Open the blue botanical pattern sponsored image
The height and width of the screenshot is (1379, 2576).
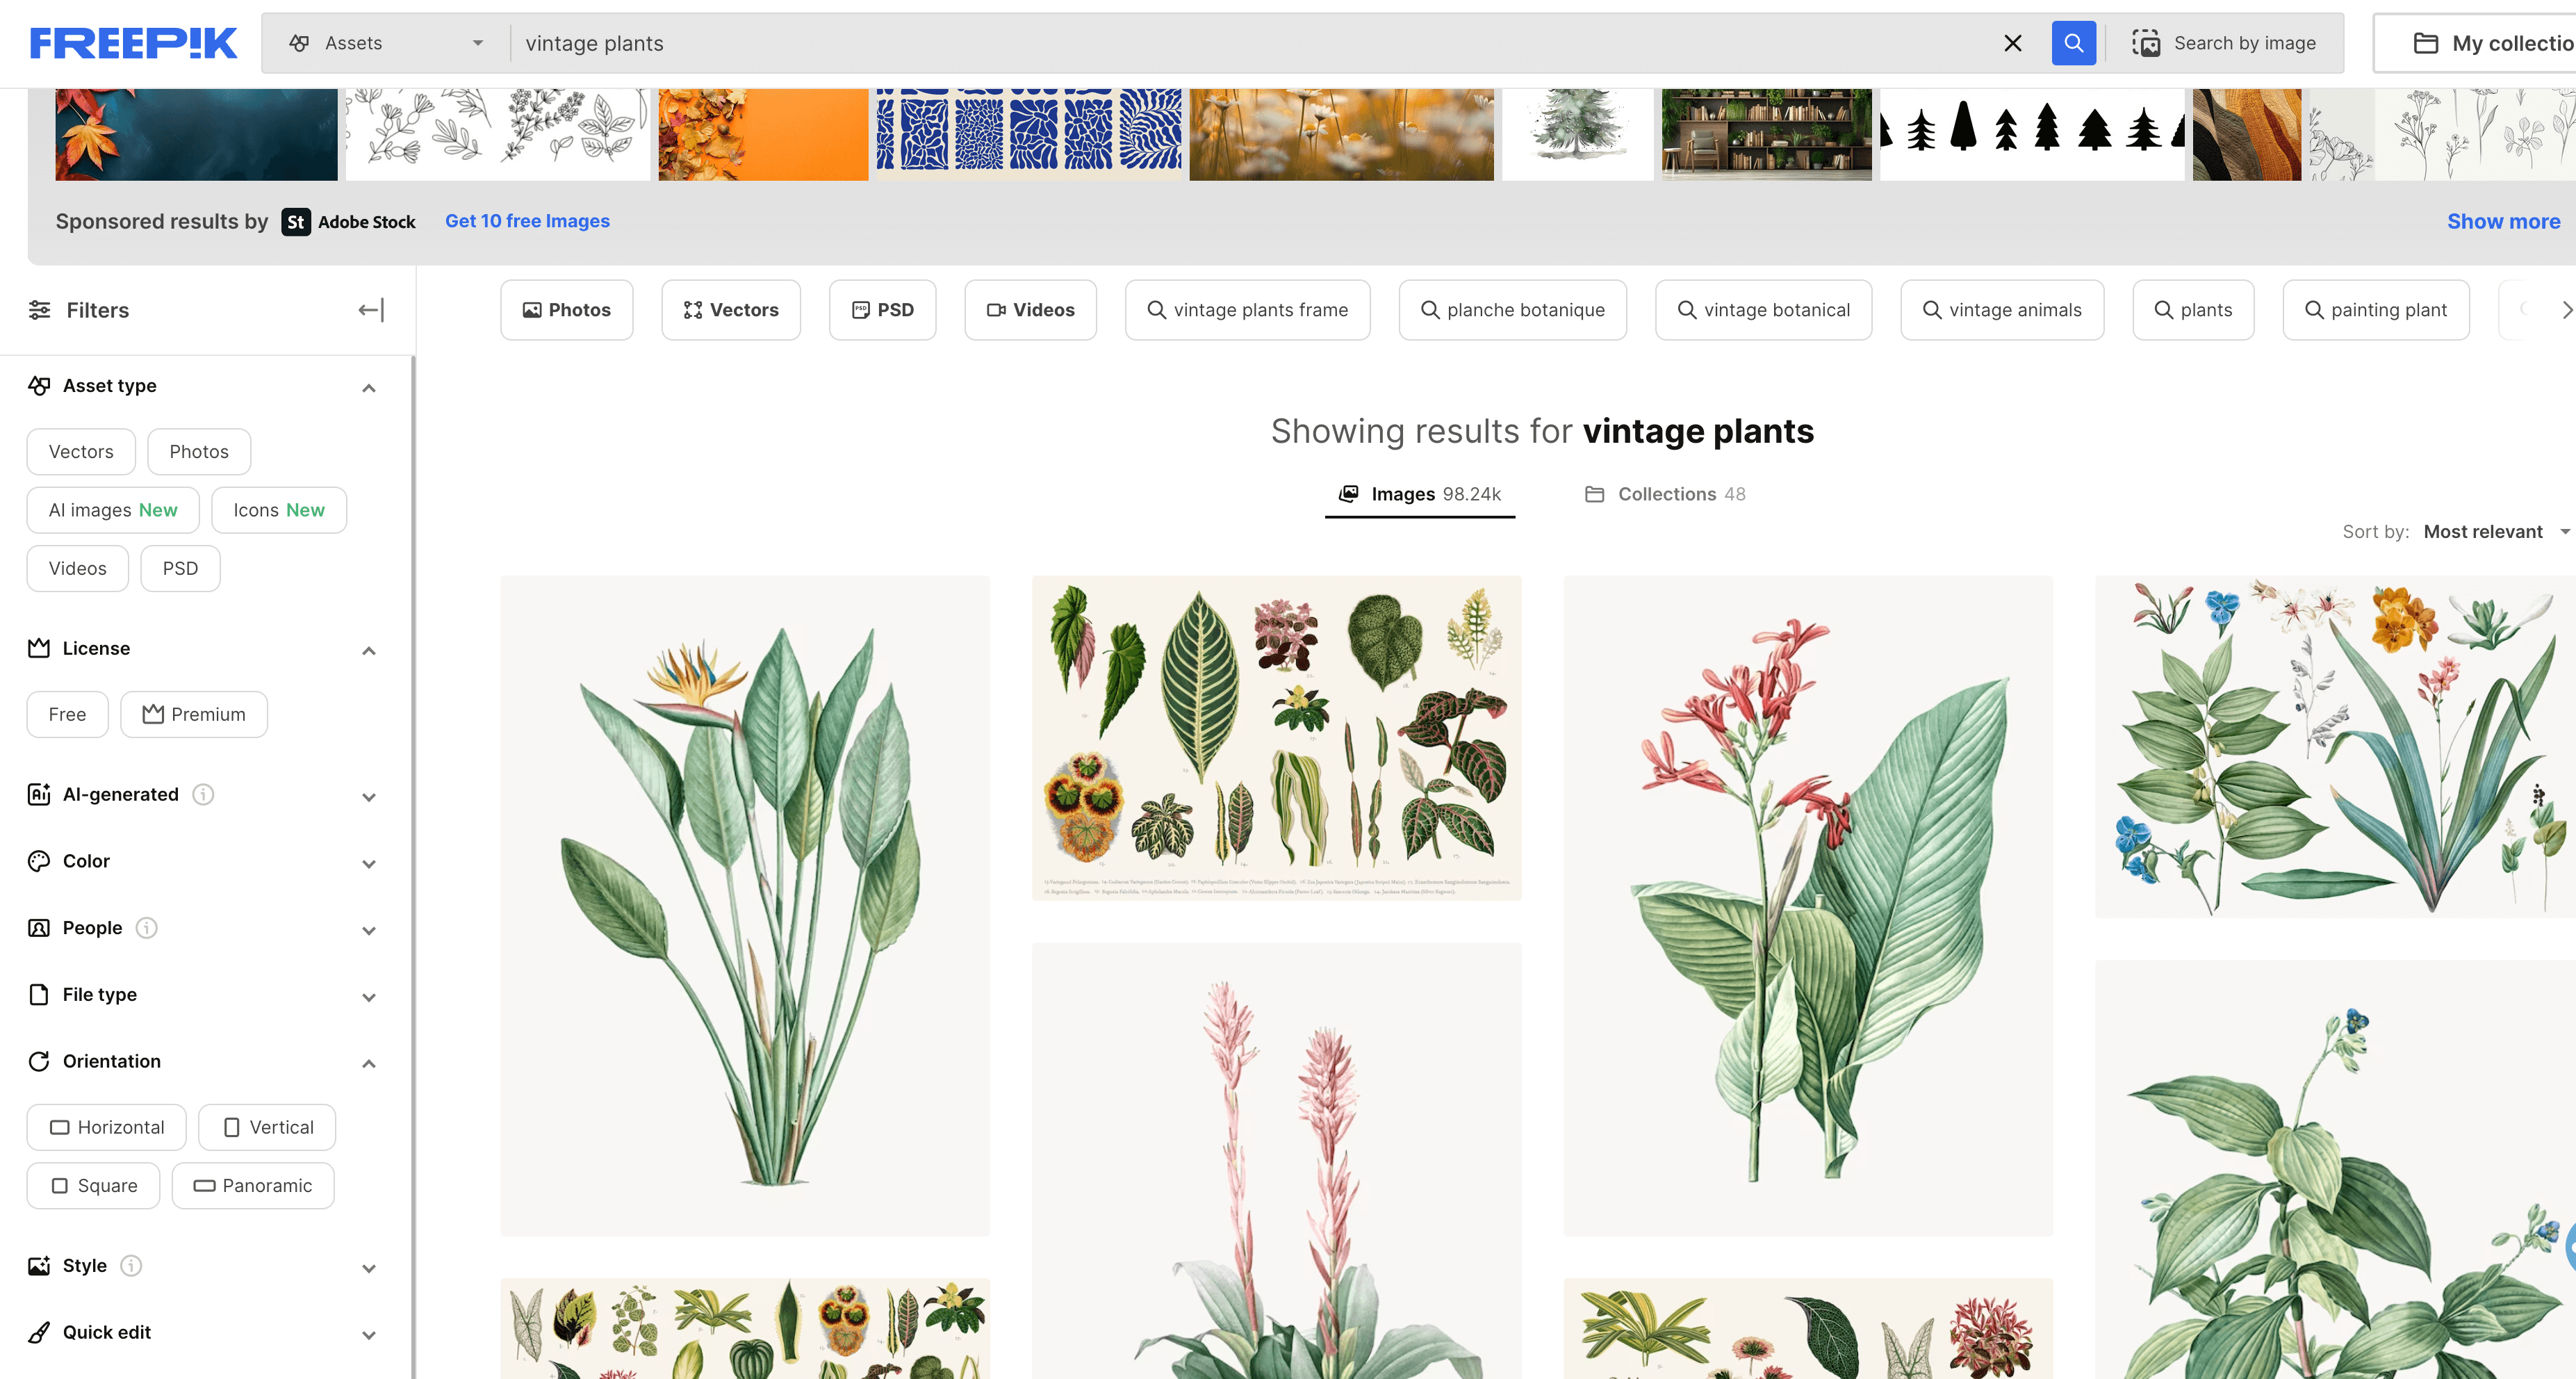click(1028, 134)
